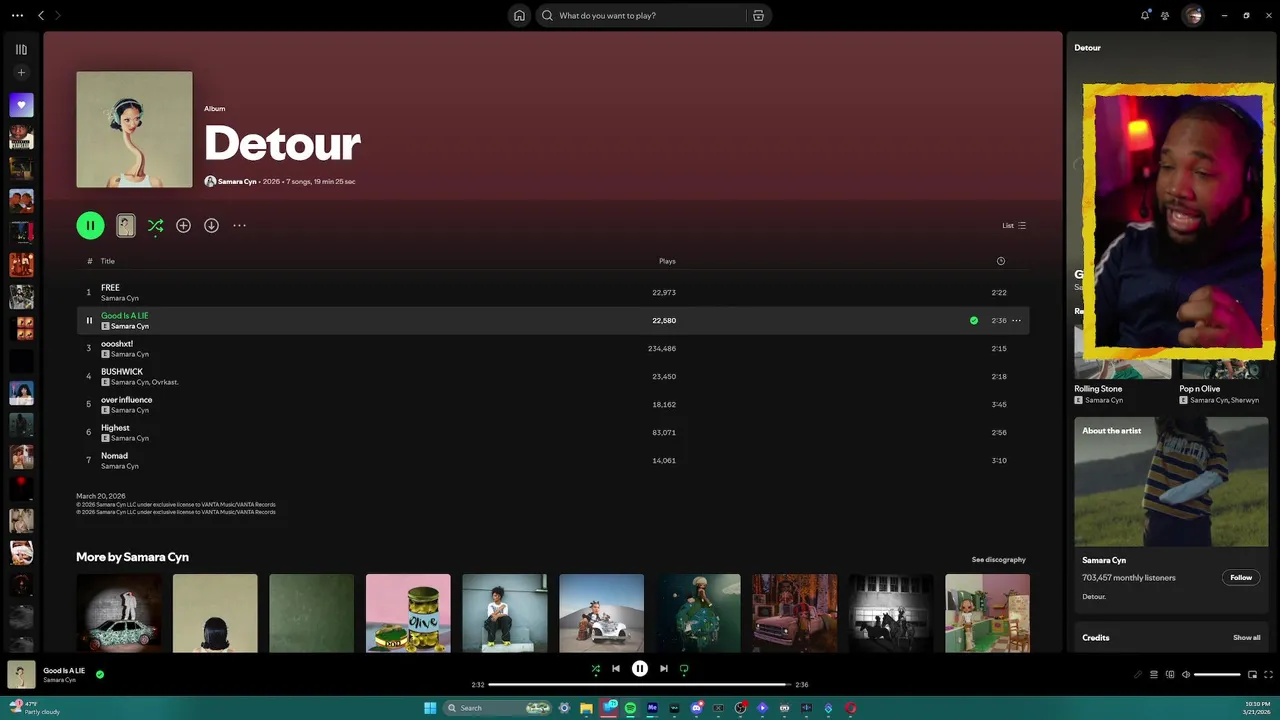Skip to the previous track

point(616,669)
